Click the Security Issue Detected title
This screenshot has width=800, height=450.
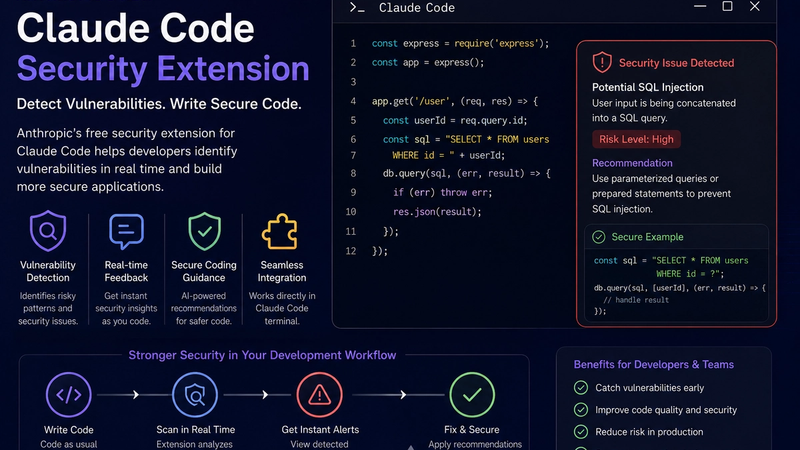[677, 63]
